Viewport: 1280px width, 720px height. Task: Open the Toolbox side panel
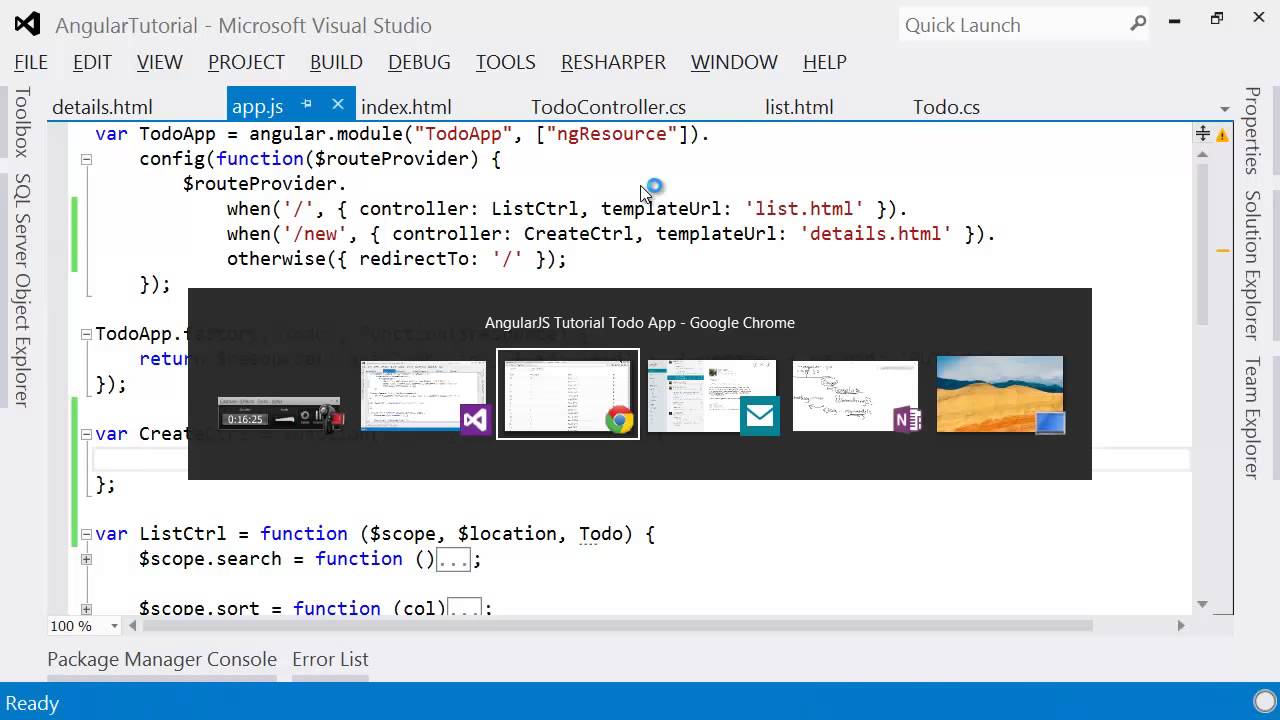[x=22, y=122]
